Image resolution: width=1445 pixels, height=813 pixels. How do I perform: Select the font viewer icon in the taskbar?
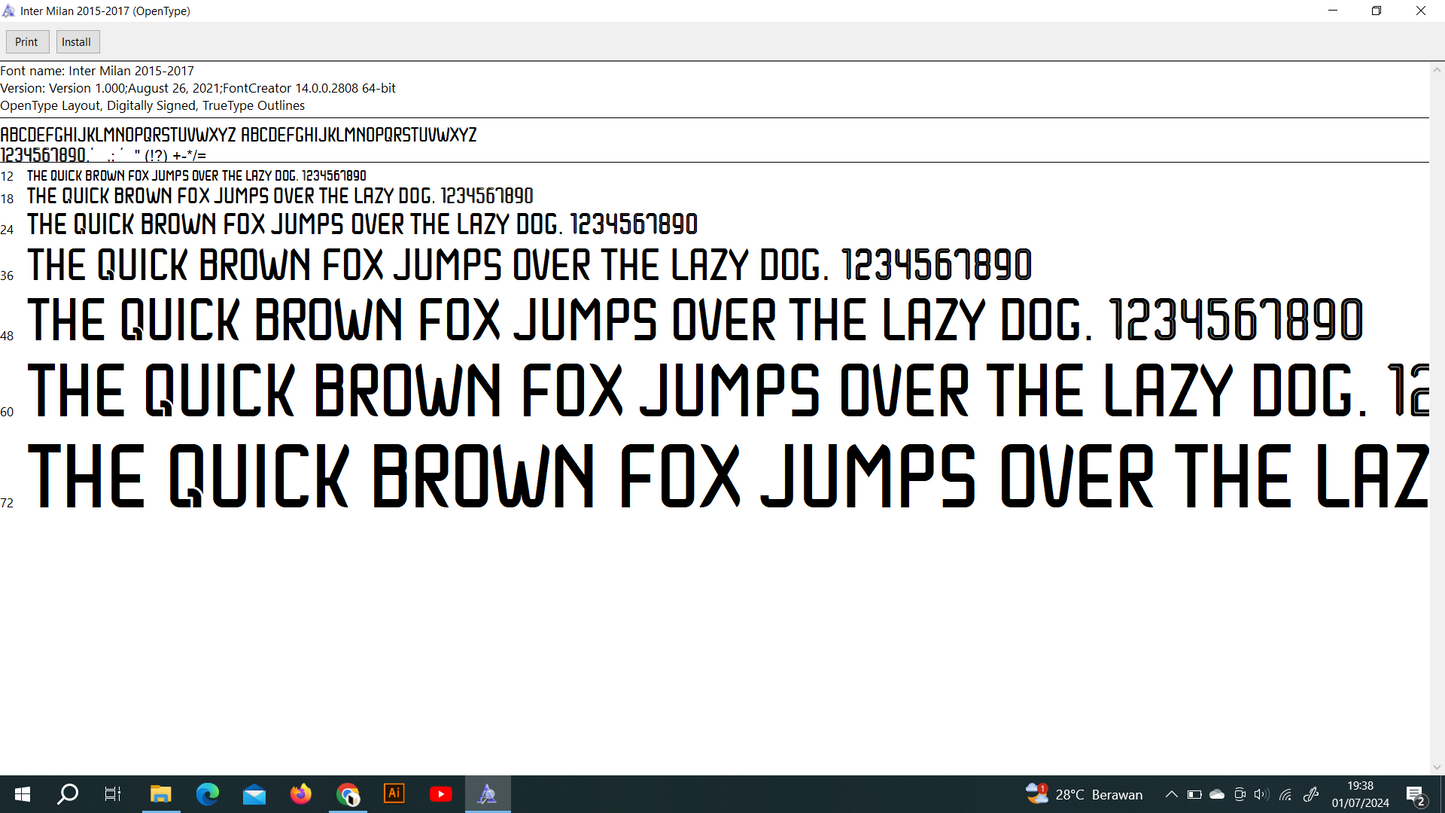(487, 794)
